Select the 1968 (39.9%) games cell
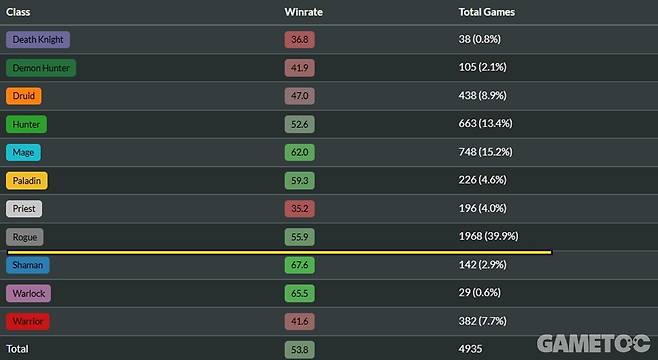The height and width of the screenshot is (360, 658). (x=488, y=236)
